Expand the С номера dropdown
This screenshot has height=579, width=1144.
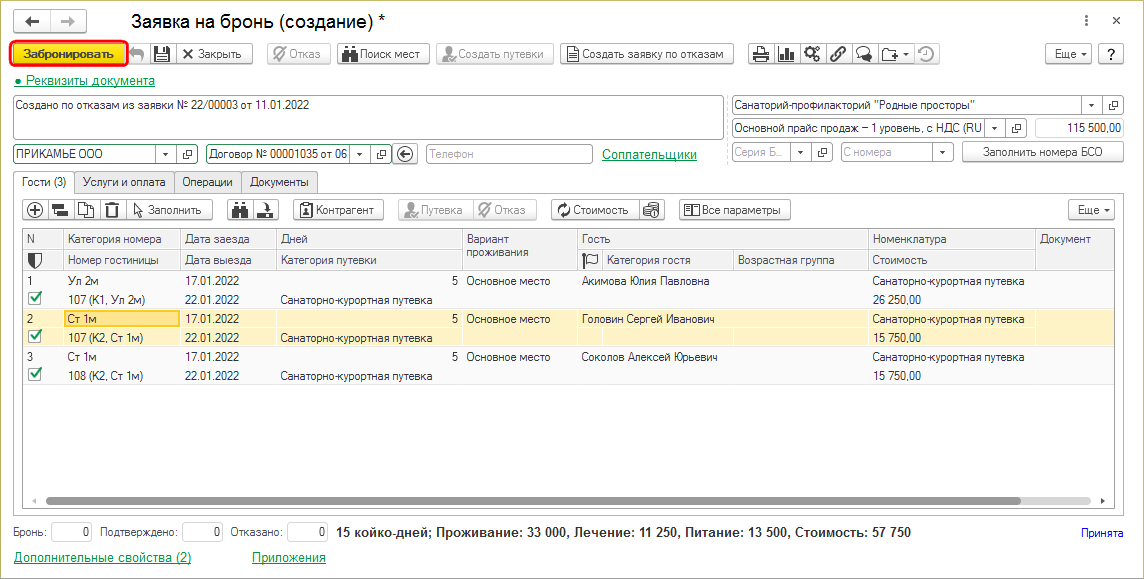click(944, 152)
